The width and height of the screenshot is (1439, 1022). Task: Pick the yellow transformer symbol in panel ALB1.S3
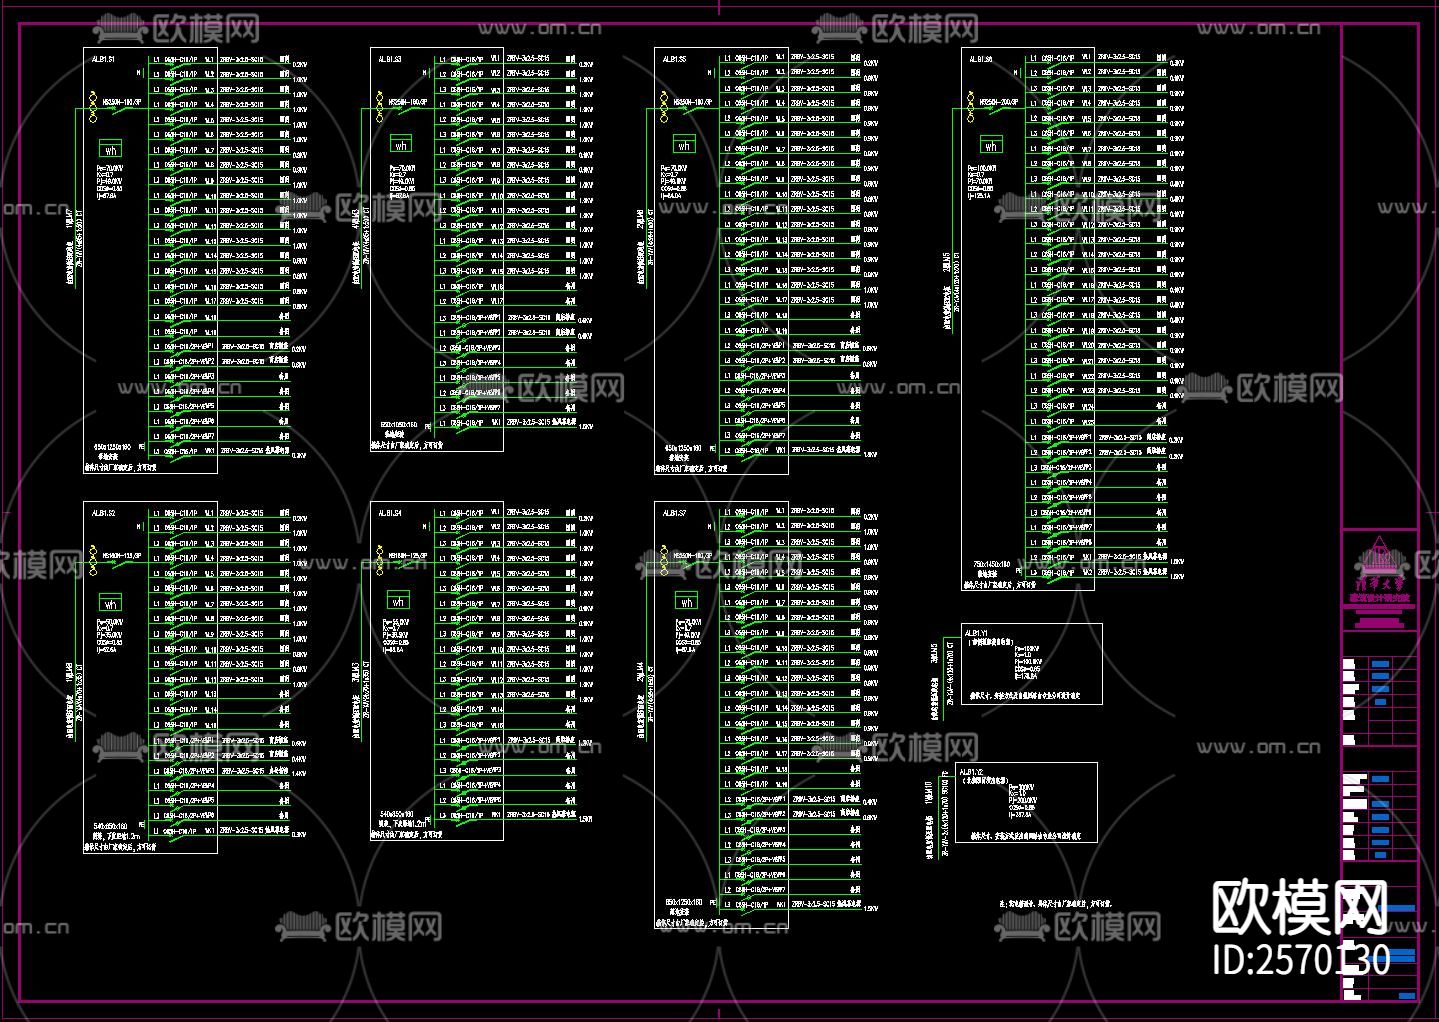(x=378, y=105)
